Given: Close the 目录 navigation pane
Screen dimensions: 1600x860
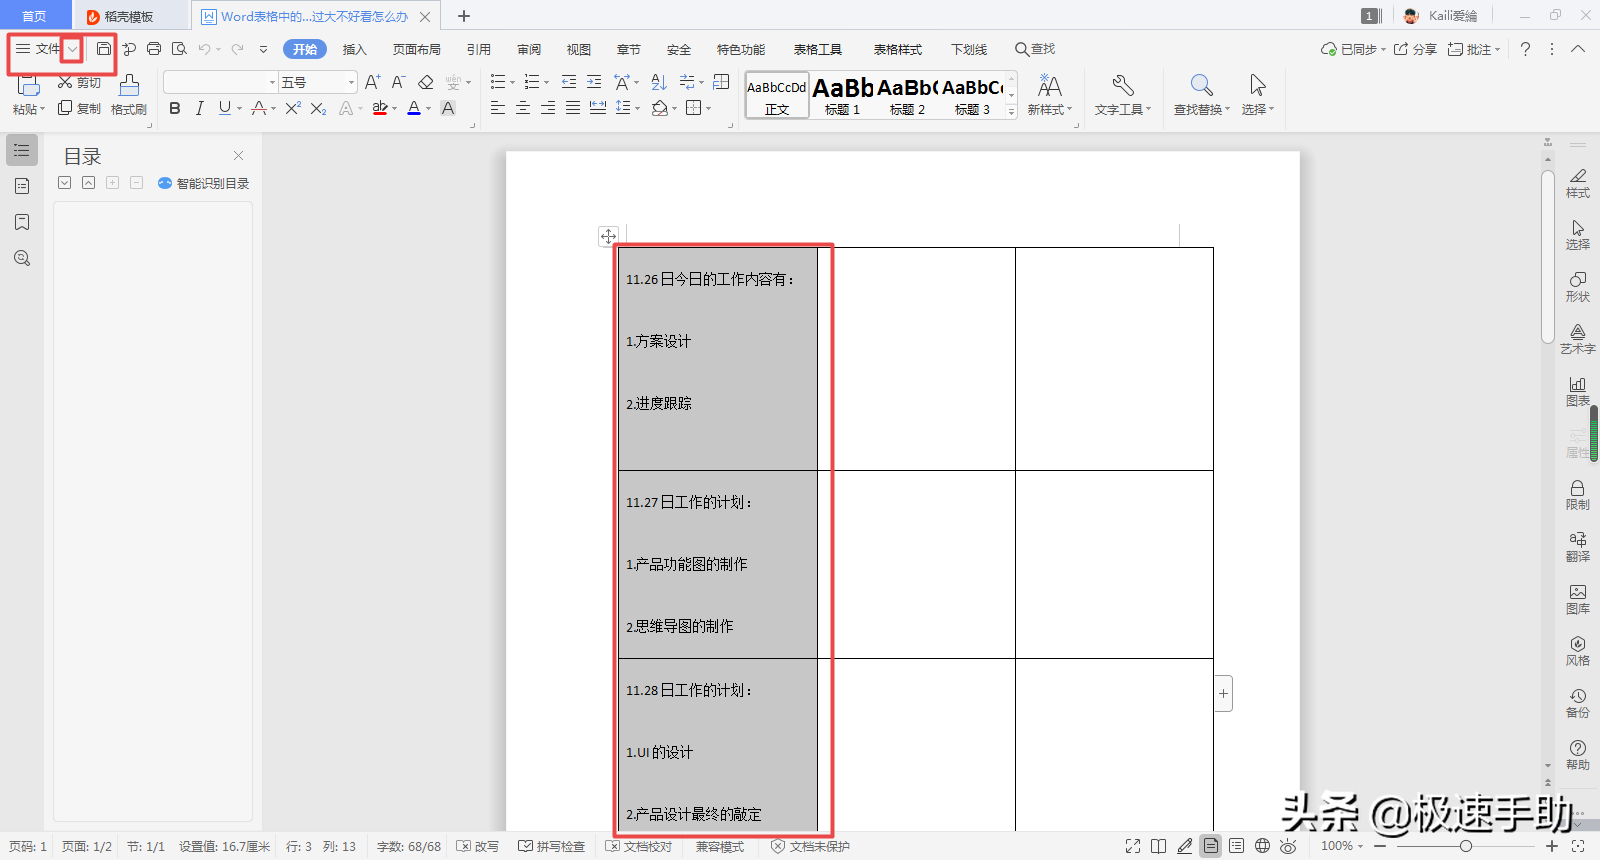Looking at the screenshot, I should 238,155.
